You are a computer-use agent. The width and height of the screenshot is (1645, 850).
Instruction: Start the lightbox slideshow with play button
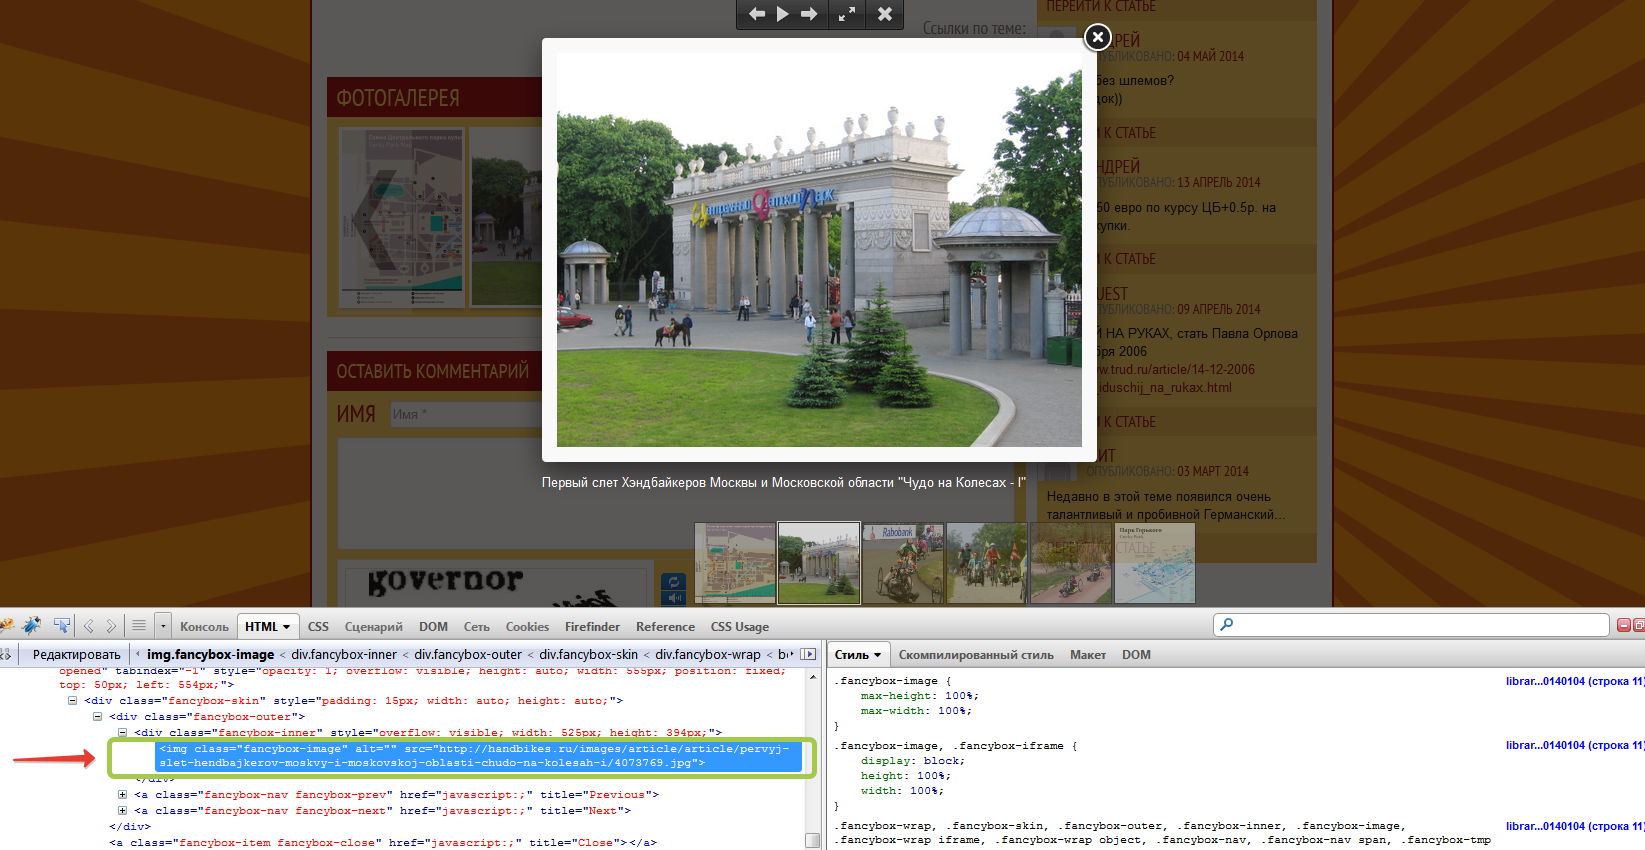[783, 14]
